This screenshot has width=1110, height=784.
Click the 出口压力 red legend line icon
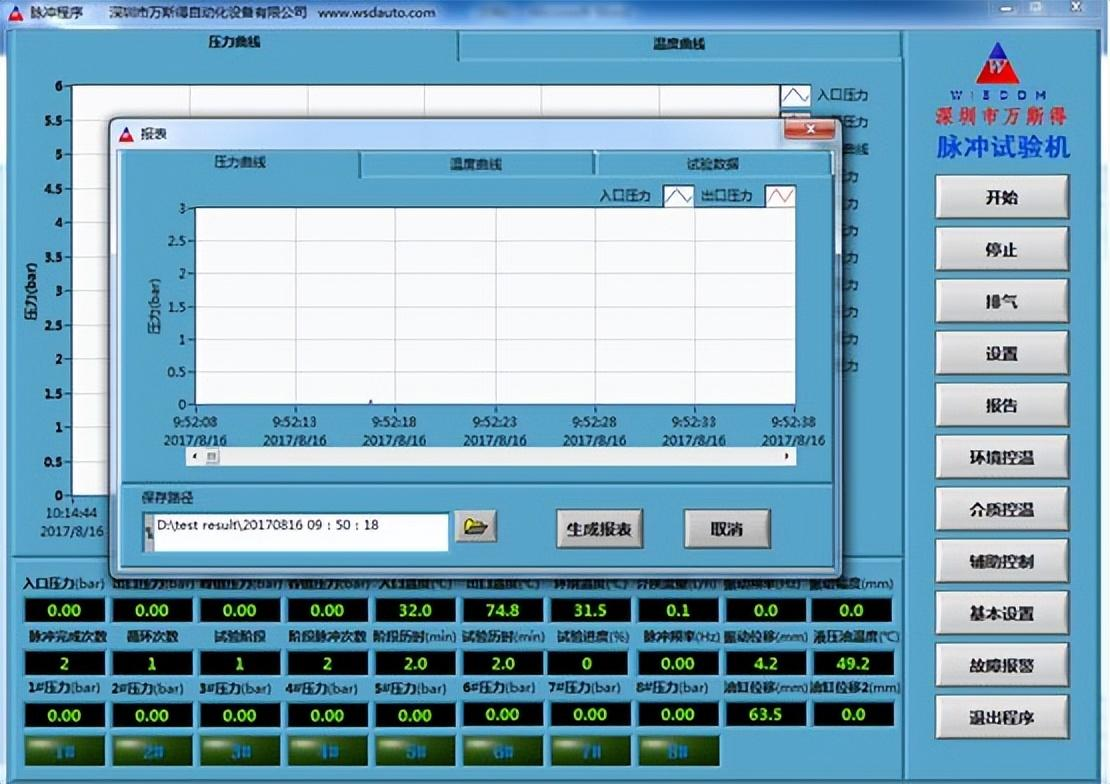[x=780, y=196]
